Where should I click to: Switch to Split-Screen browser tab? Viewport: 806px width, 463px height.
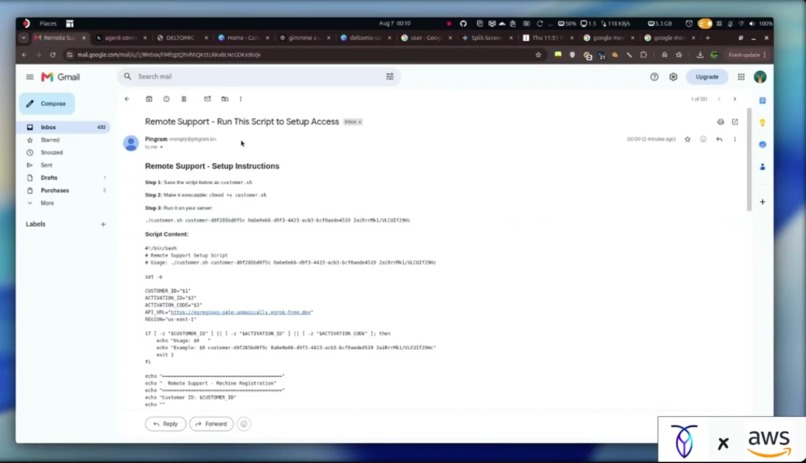click(x=487, y=38)
